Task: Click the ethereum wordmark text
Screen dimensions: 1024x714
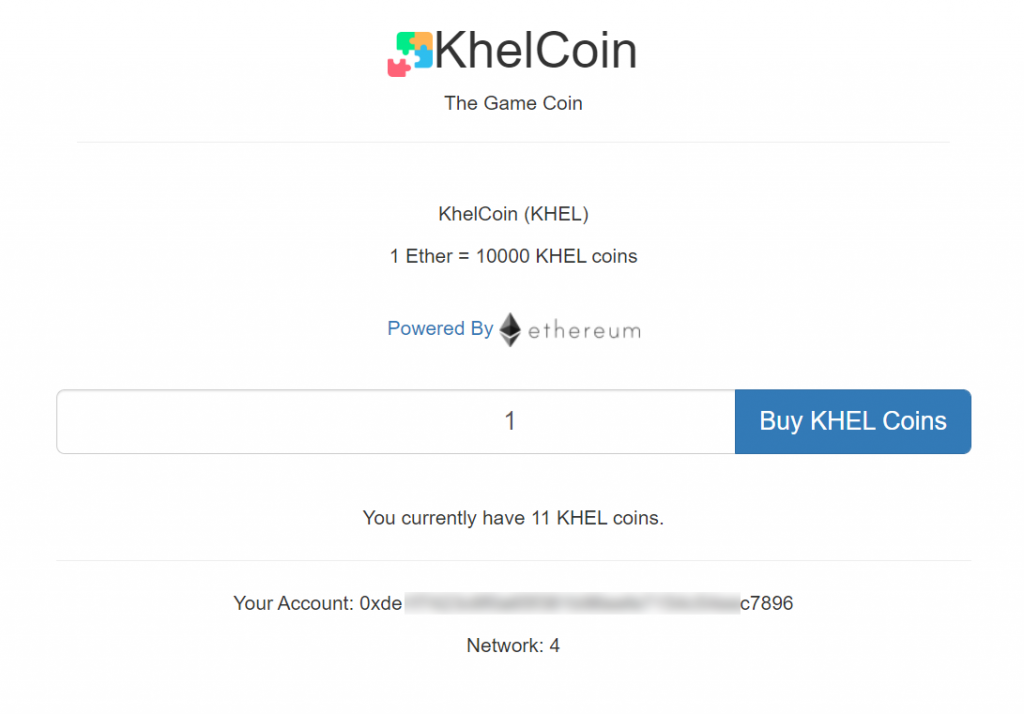Action: pyautogui.click(x=584, y=331)
